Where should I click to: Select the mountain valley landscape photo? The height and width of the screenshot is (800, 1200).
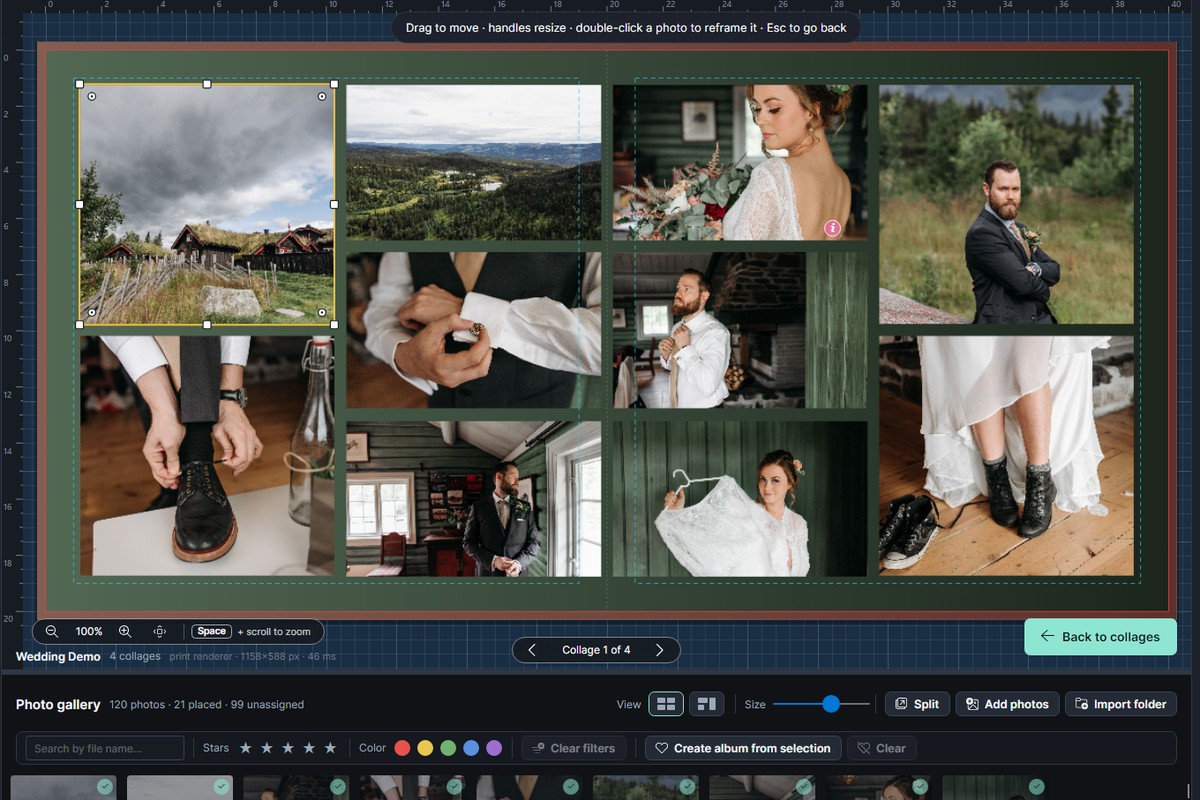tap(474, 162)
